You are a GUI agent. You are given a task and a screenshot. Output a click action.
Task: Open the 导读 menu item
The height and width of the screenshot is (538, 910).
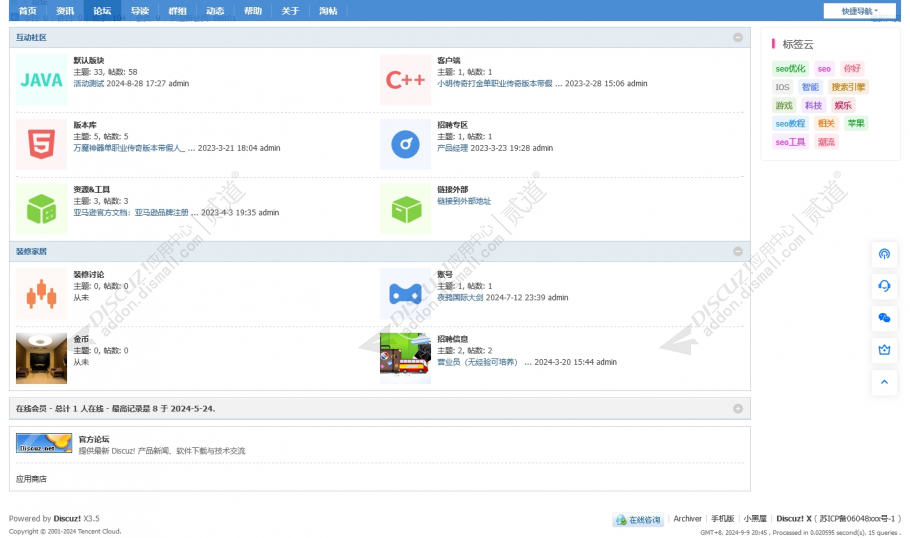tap(140, 10)
